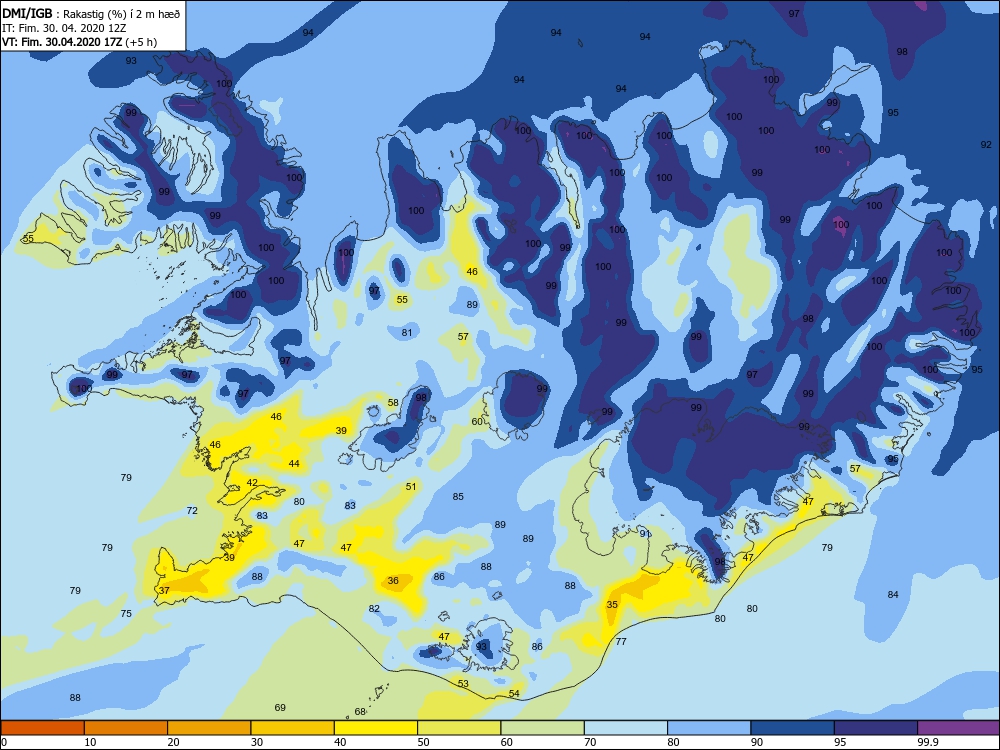
Task: Click the map value 82
Action: (x=374, y=608)
